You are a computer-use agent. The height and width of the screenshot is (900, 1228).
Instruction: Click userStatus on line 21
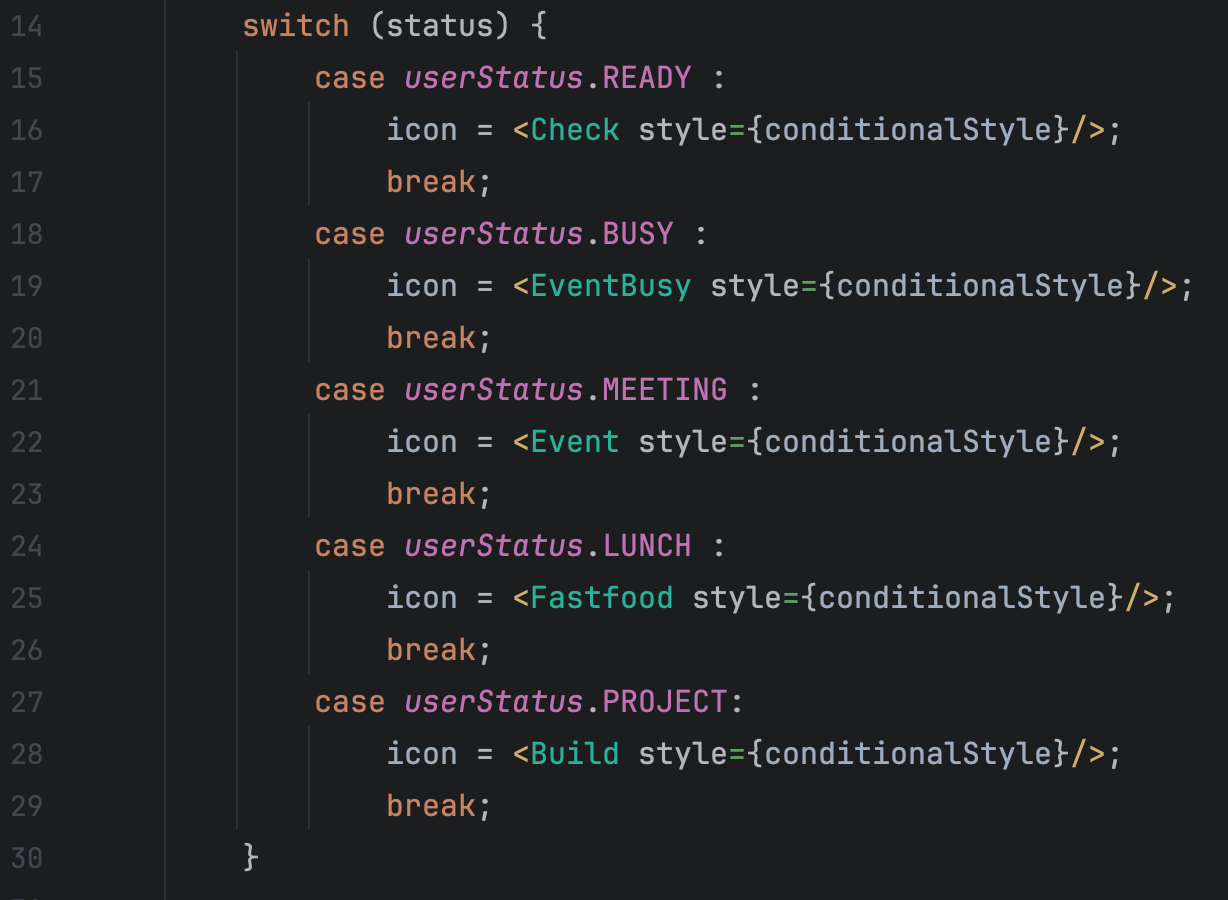494,389
